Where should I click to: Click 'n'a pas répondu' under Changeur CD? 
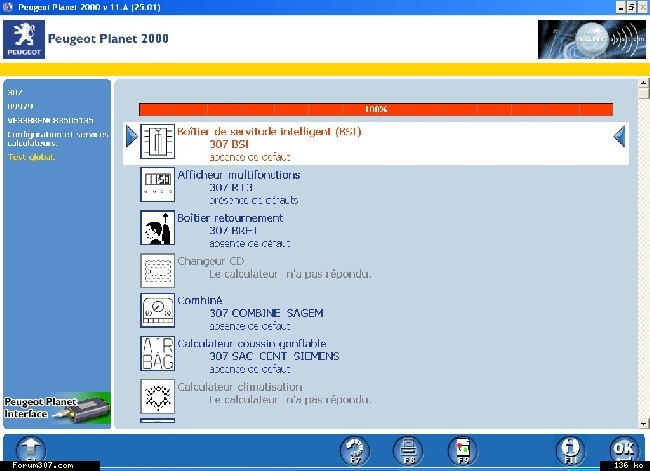point(328,274)
